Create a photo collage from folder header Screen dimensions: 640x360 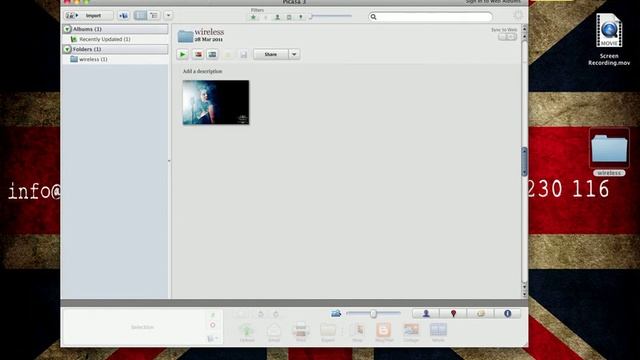[198, 54]
